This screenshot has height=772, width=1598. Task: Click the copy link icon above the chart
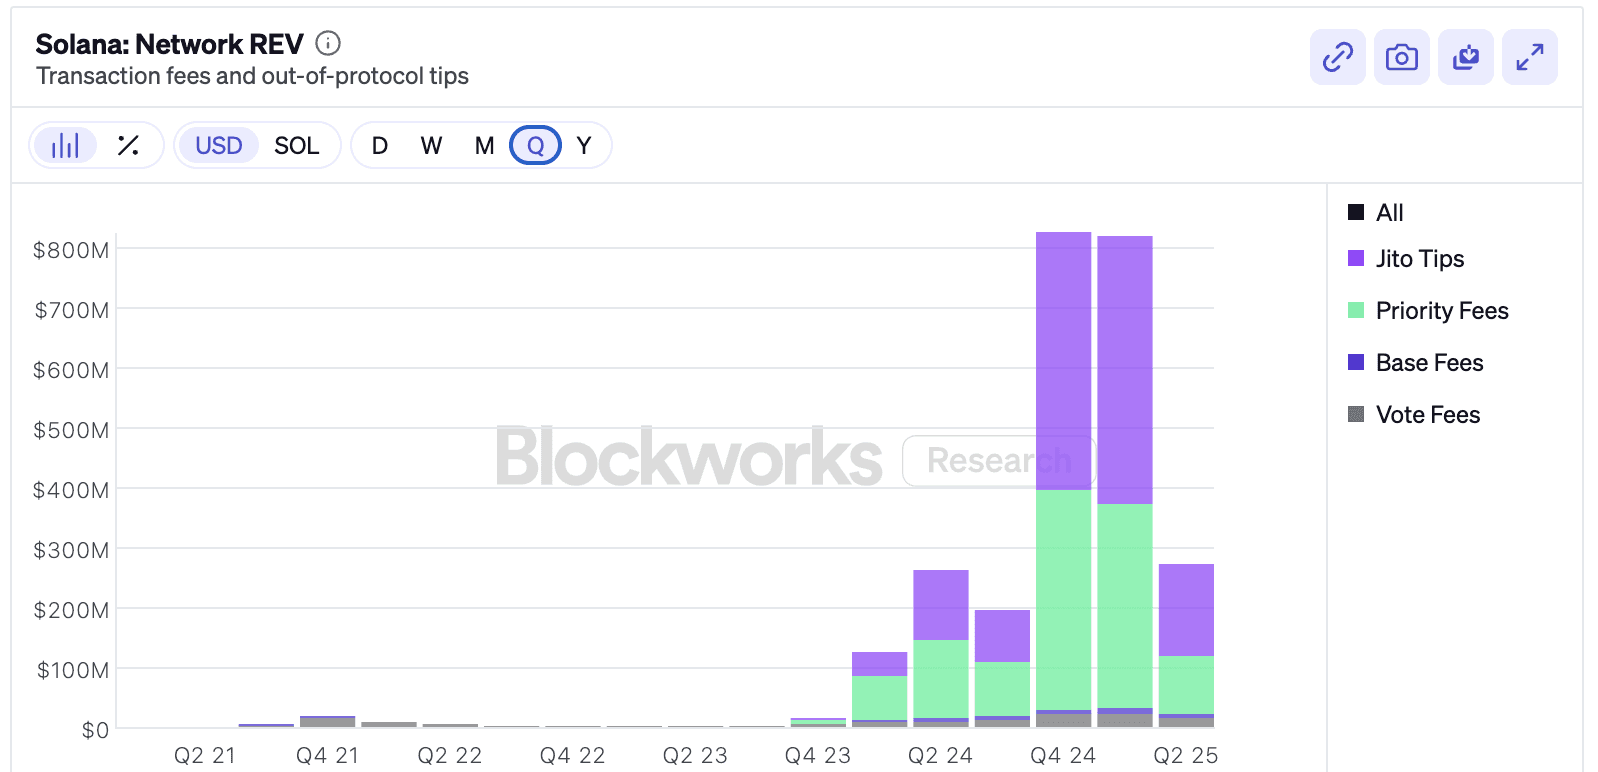click(x=1337, y=57)
